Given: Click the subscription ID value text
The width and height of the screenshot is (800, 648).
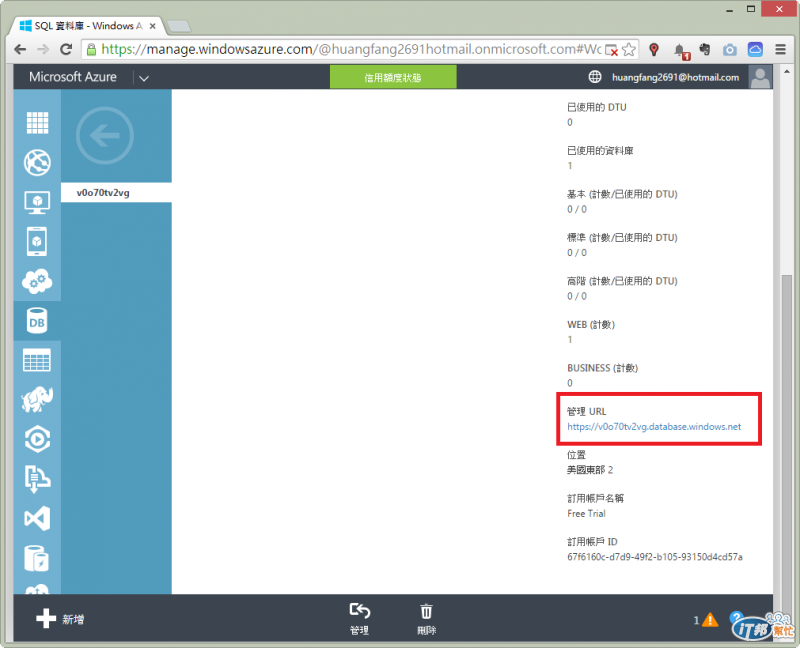Looking at the screenshot, I should click(655, 557).
